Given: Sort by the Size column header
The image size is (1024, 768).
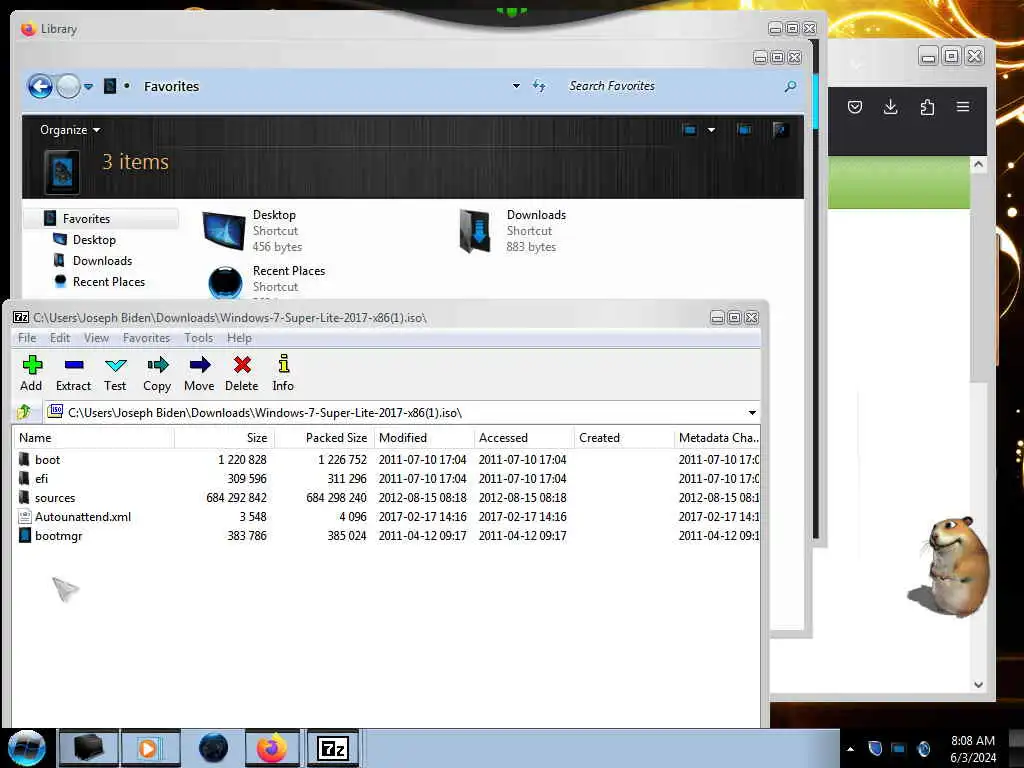Looking at the screenshot, I should (x=224, y=438).
